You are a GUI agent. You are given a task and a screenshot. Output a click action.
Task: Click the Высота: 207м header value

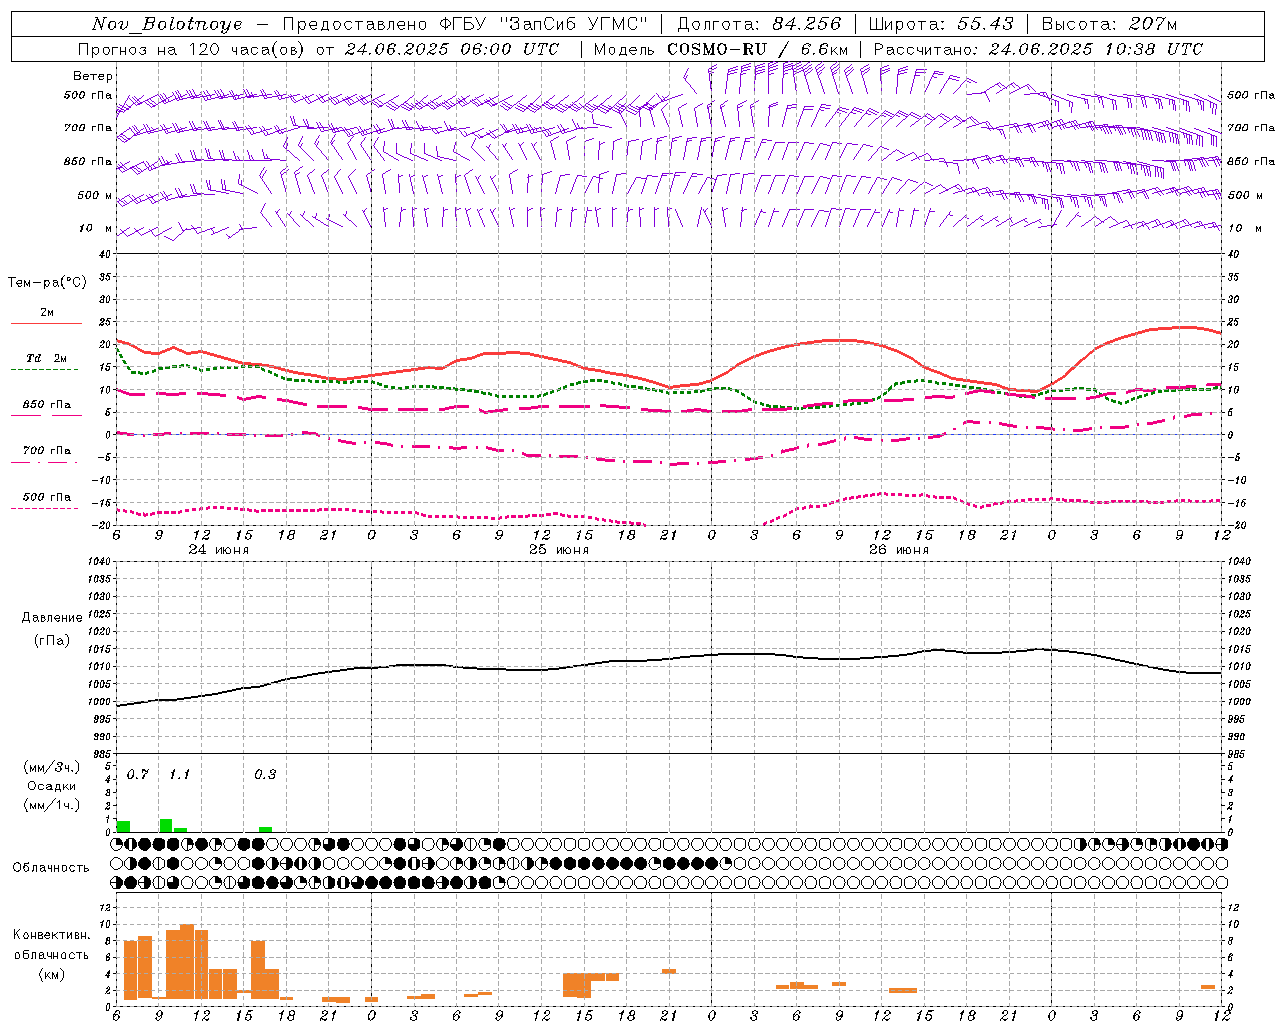(1109, 24)
